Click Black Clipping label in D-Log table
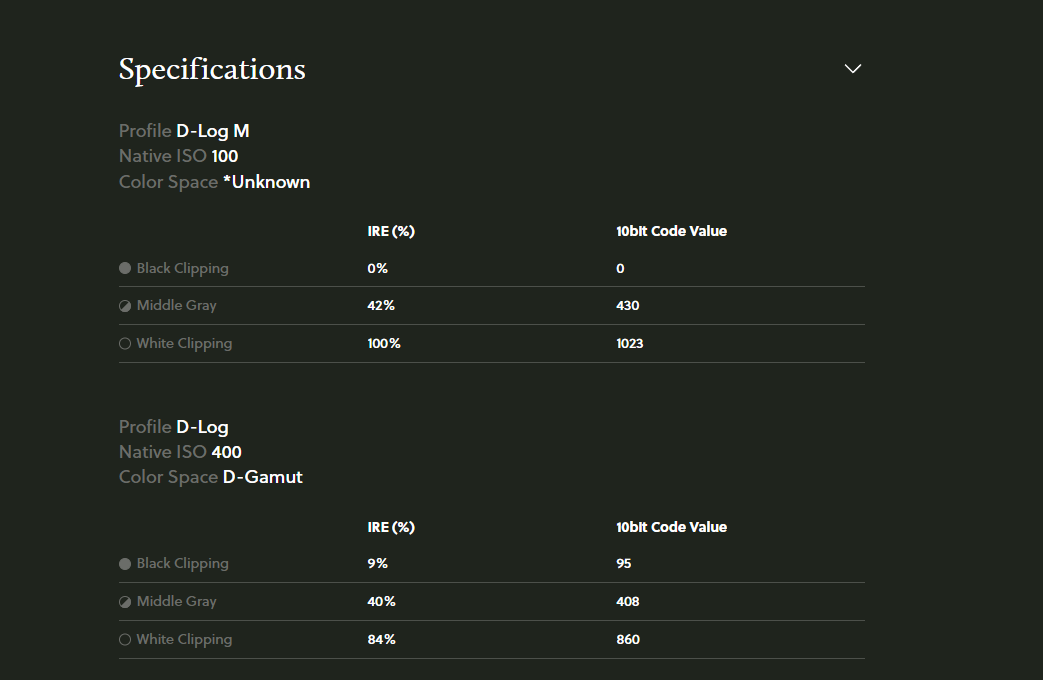Viewport: 1043px width, 680px height. [183, 564]
